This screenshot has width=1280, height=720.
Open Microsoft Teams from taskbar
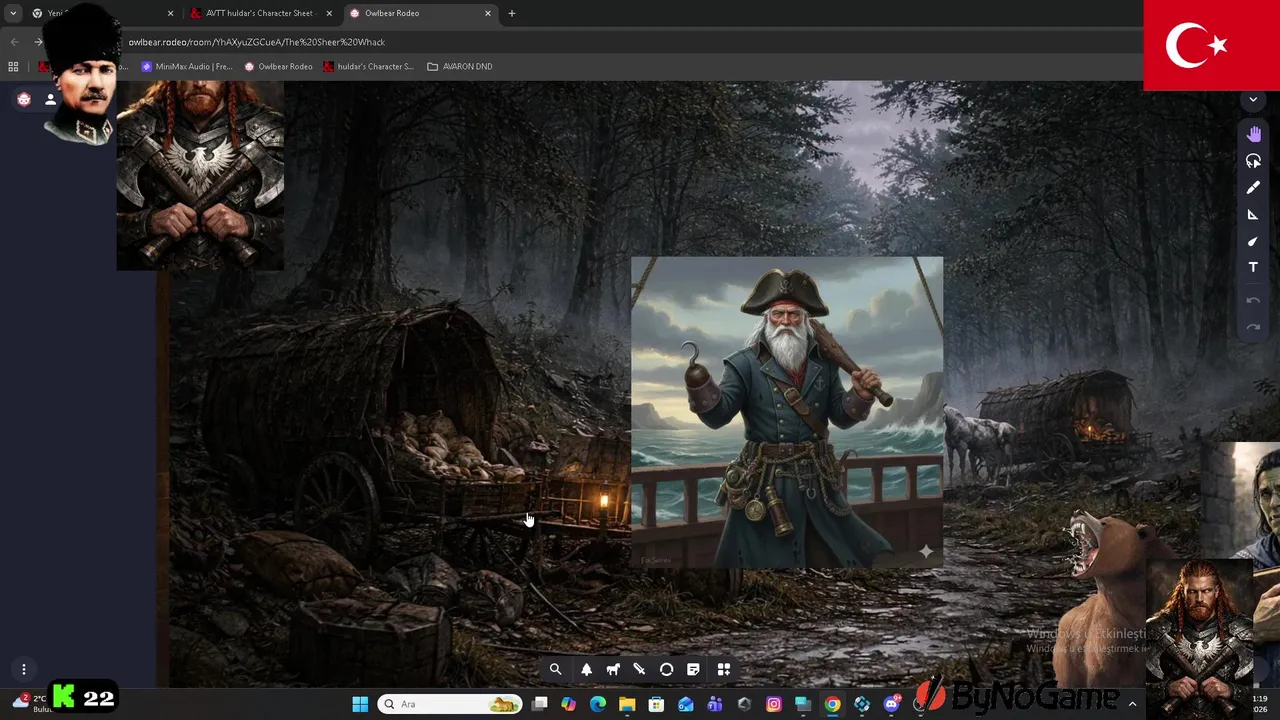pos(715,704)
